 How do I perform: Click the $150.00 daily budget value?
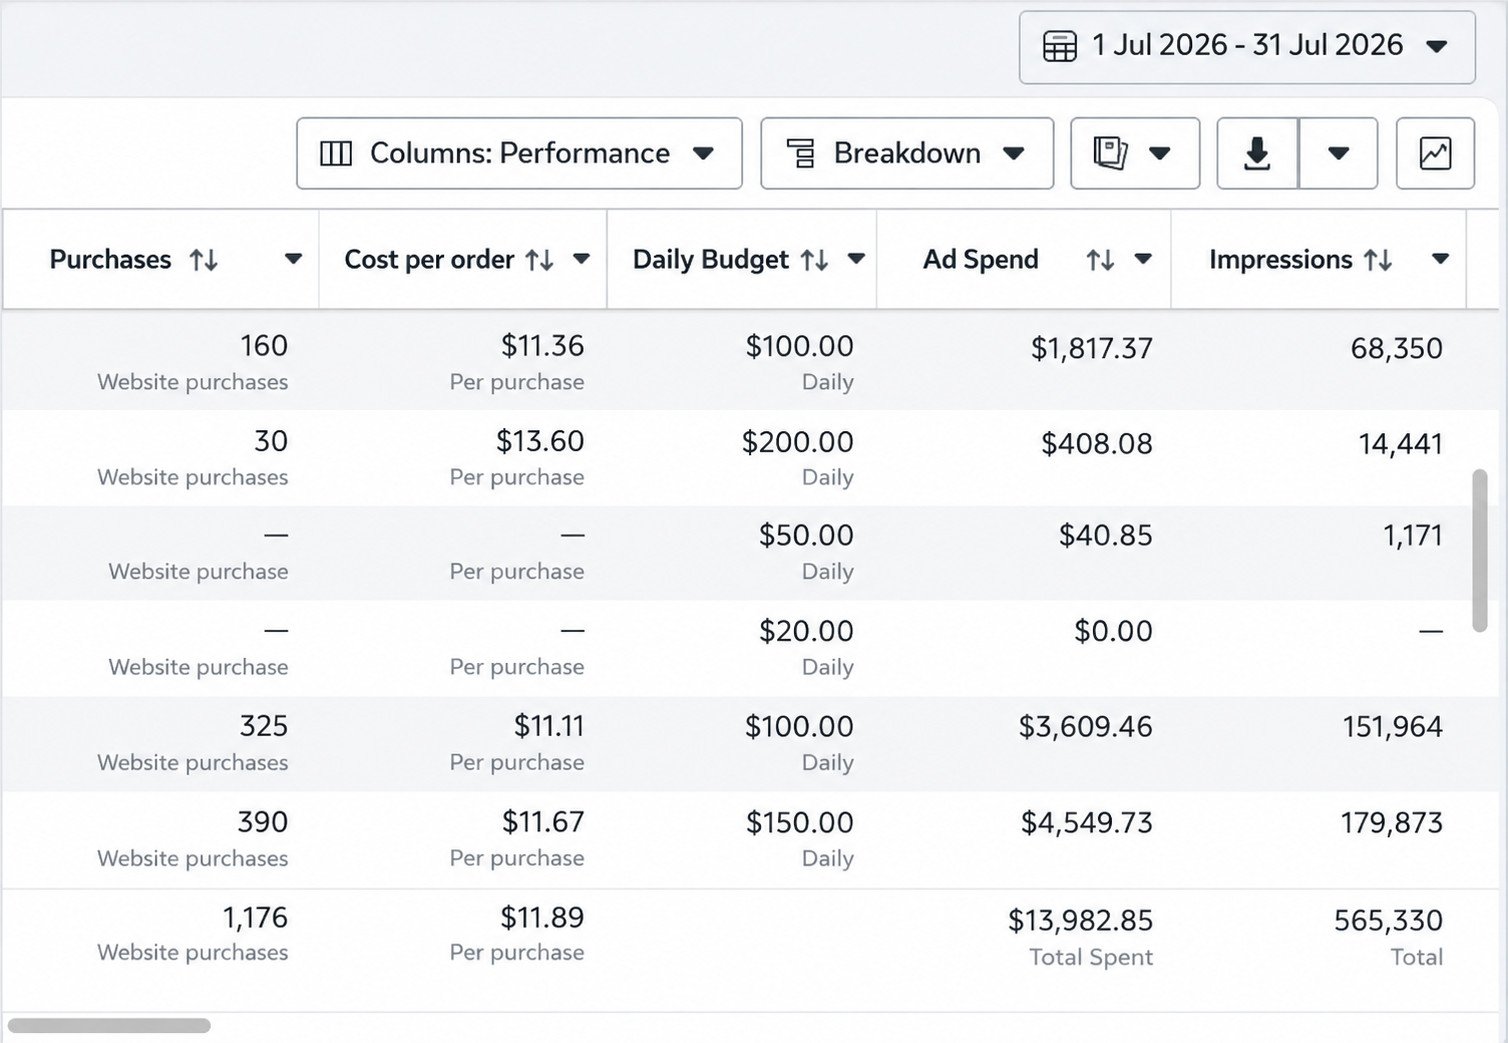(x=800, y=822)
